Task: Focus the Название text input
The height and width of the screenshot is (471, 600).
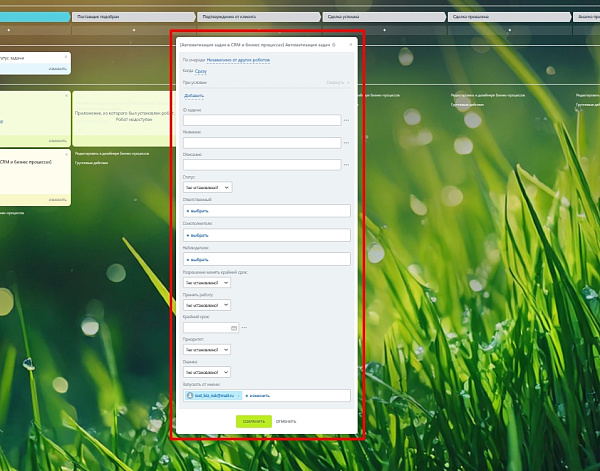Action: (x=262, y=143)
